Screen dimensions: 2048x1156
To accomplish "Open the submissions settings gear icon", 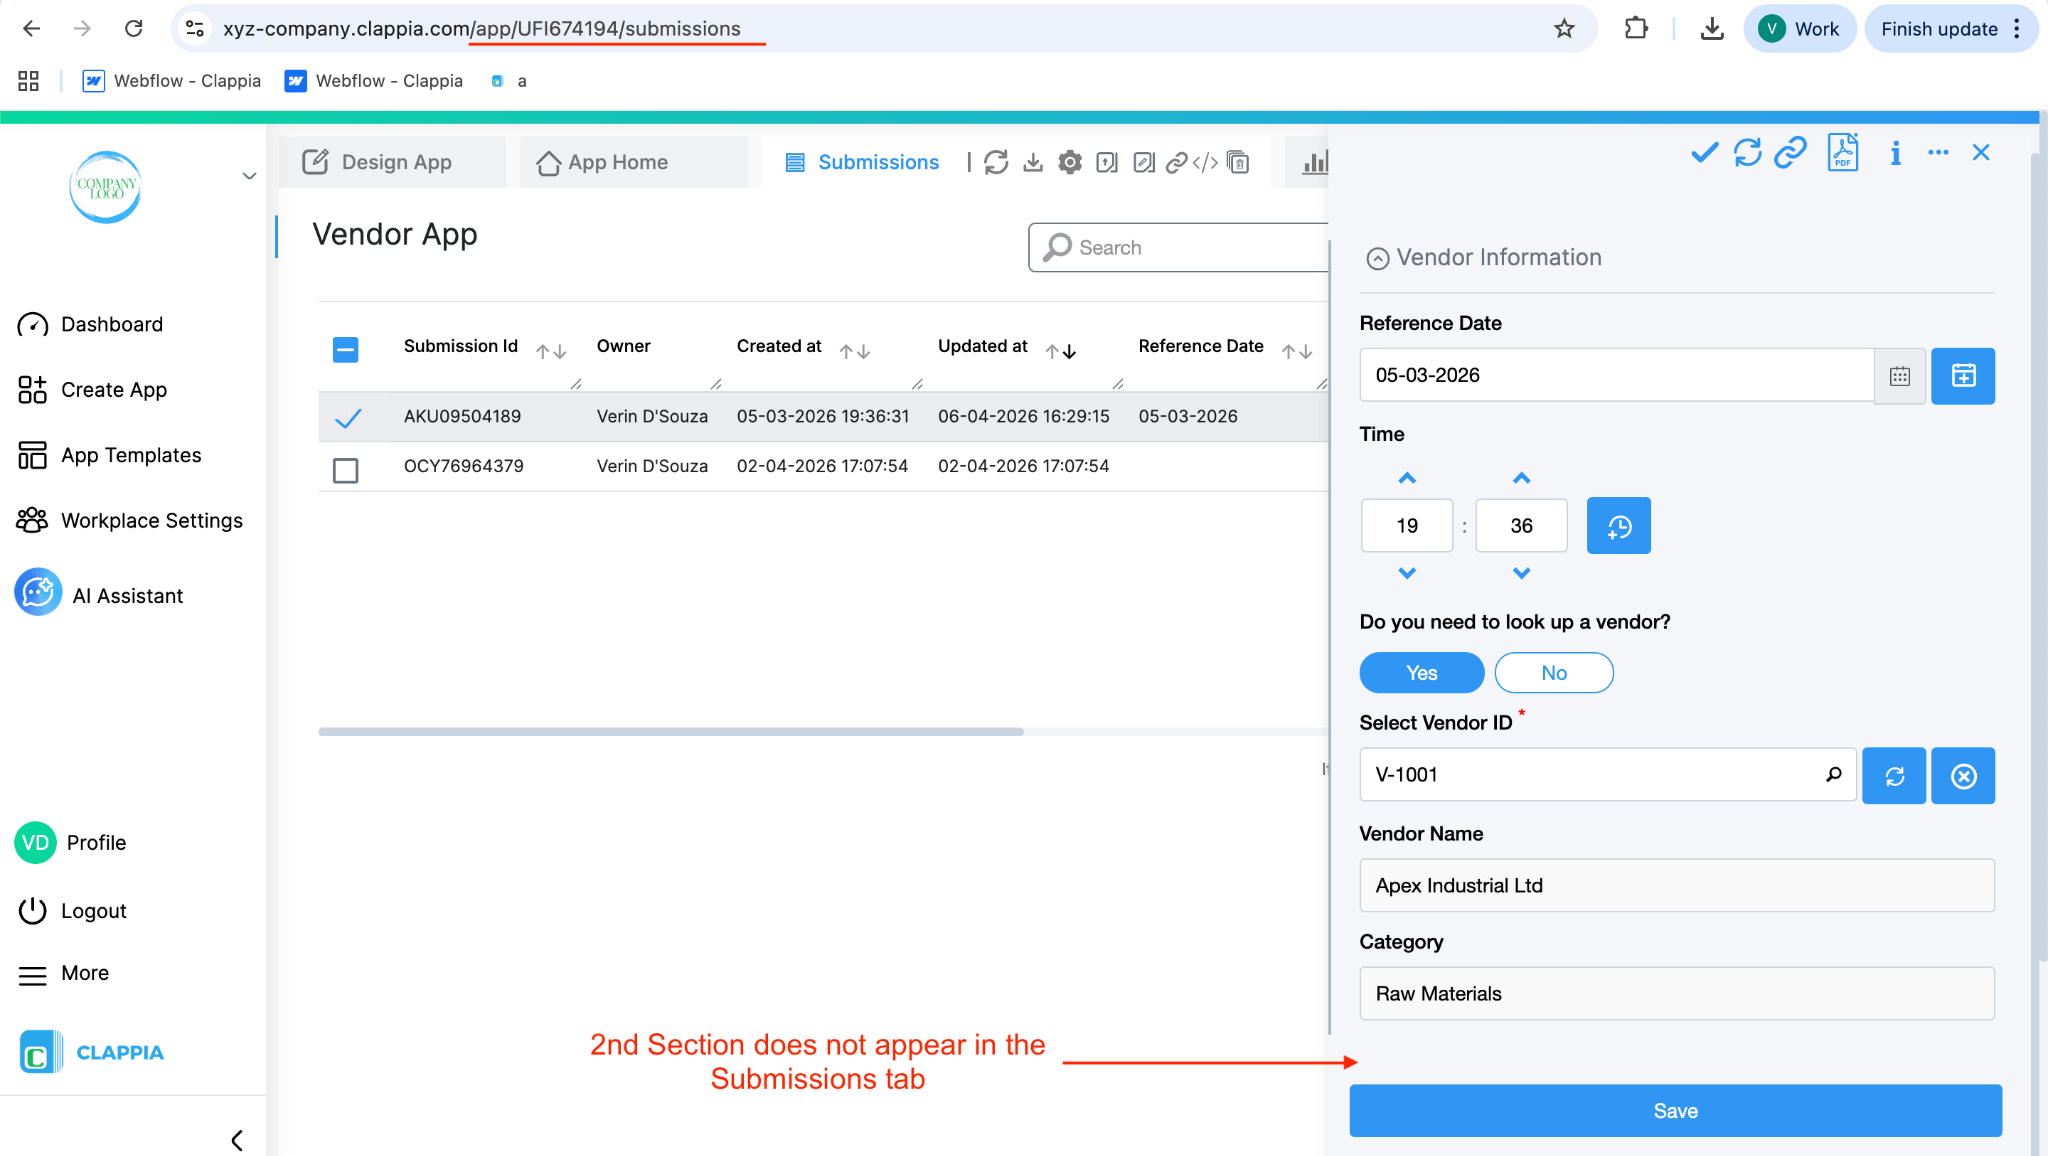I will (1070, 163).
